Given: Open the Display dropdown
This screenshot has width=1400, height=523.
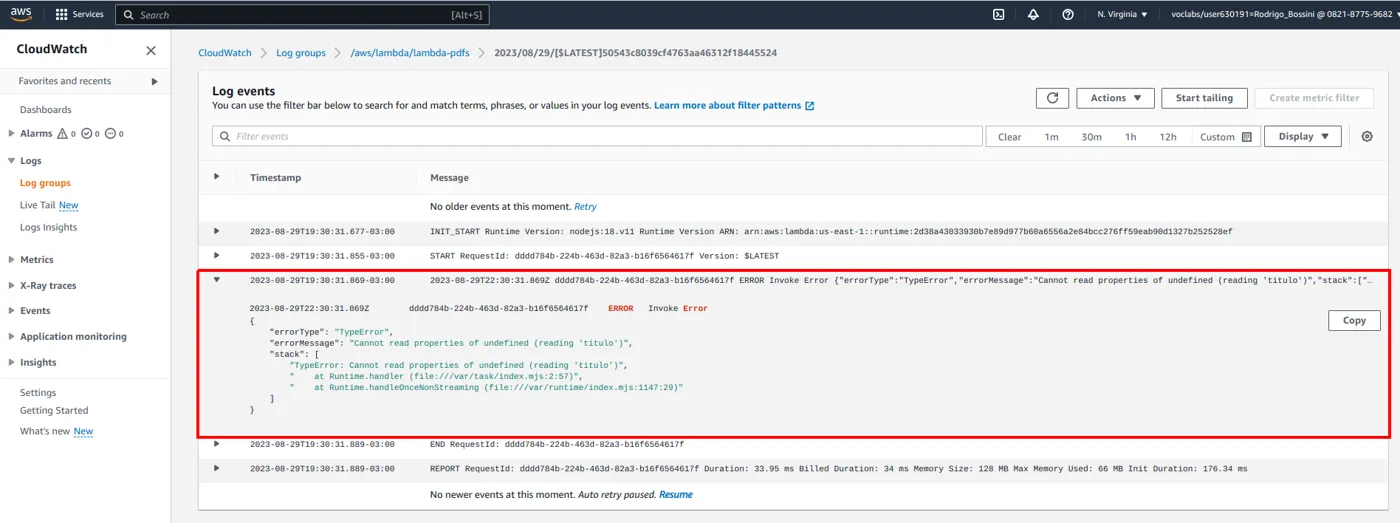Looking at the screenshot, I should (x=1302, y=136).
